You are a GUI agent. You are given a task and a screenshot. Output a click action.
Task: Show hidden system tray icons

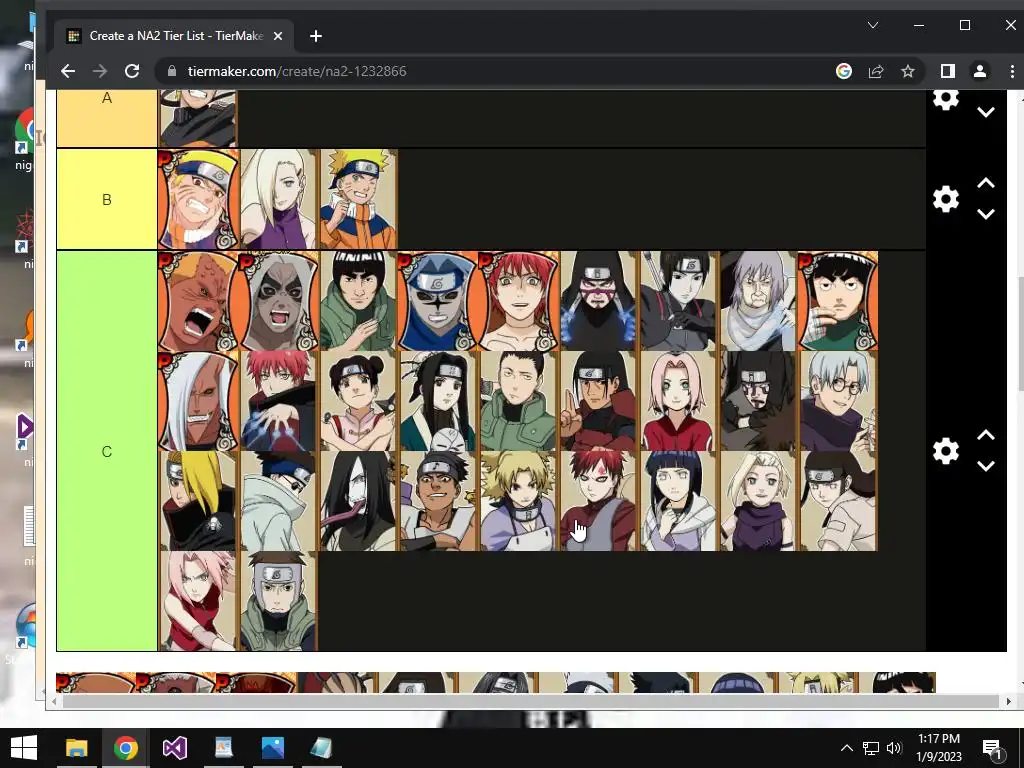(x=846, y=748)
